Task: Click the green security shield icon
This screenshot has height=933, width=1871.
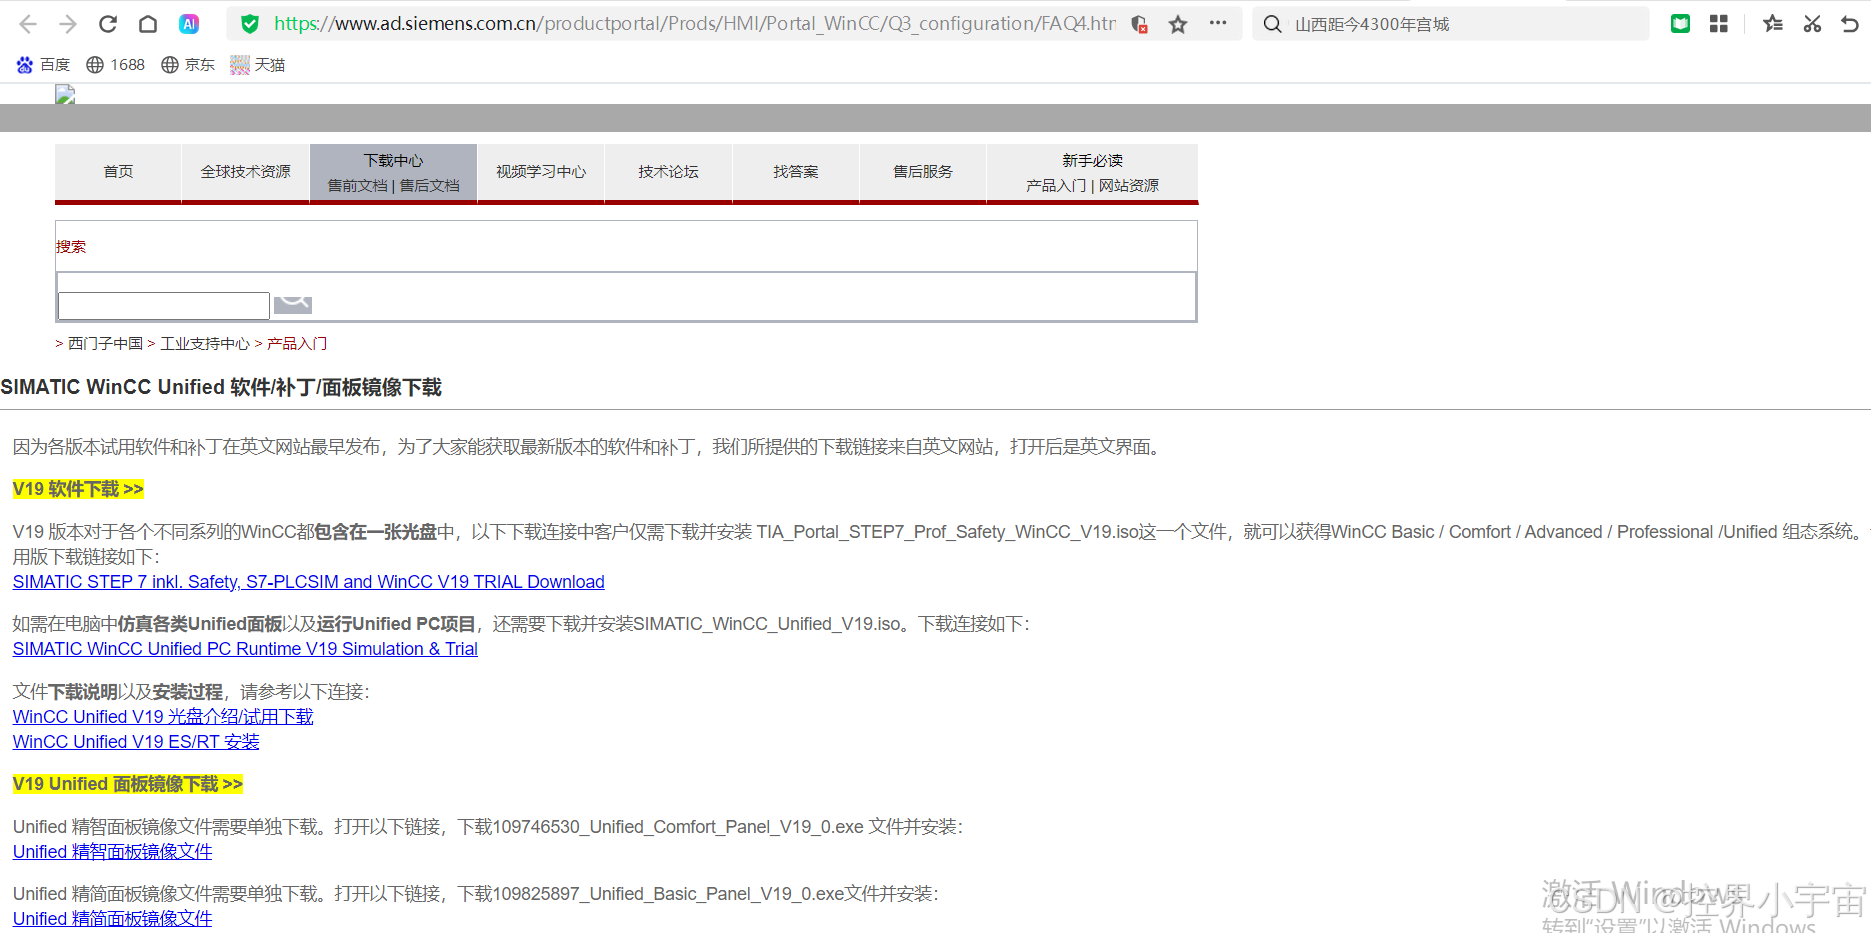Action: coord(250,24)
